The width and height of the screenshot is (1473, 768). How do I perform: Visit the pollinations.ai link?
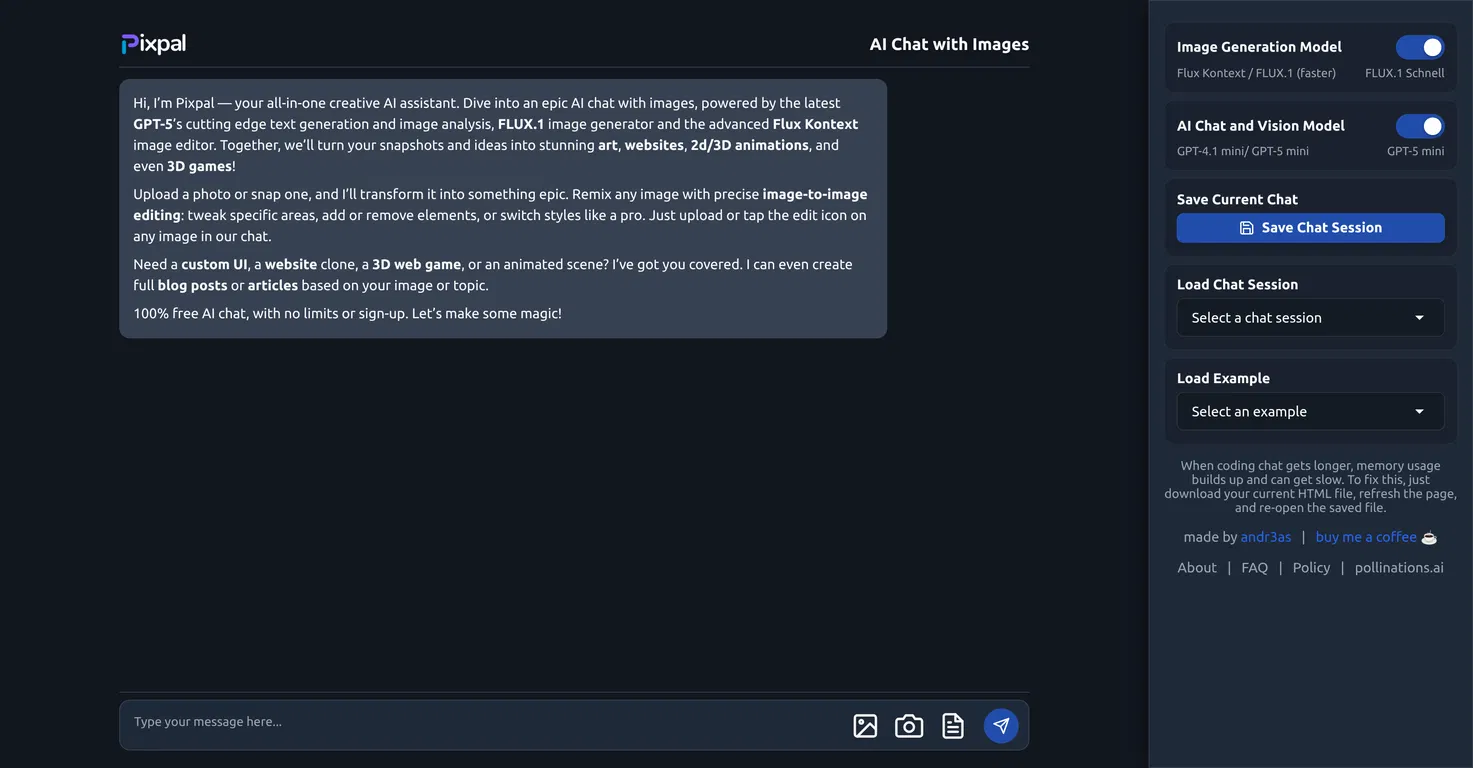pyautogui.click(x=1399, y=568)
